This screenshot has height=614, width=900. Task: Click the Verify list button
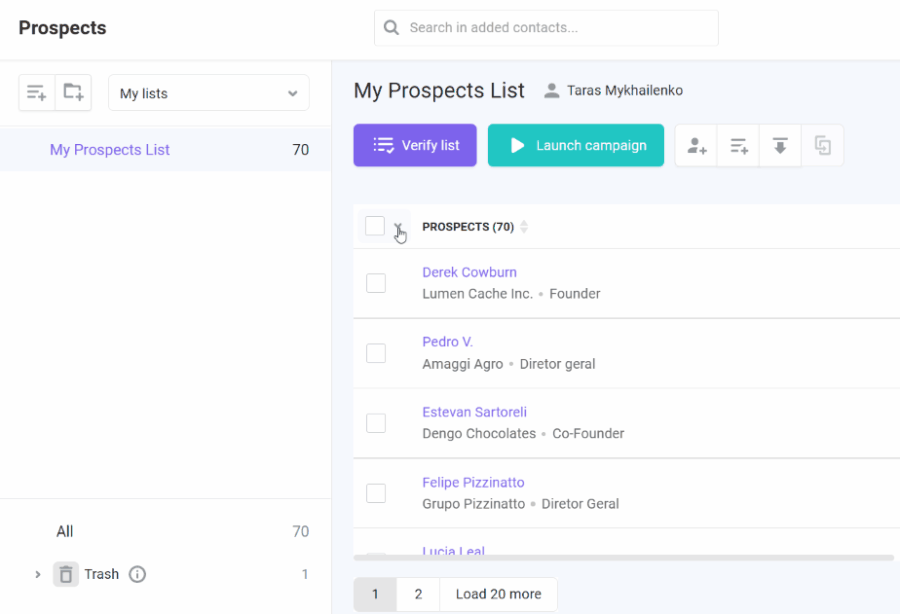pyautogui.click(x=415, y=145)
